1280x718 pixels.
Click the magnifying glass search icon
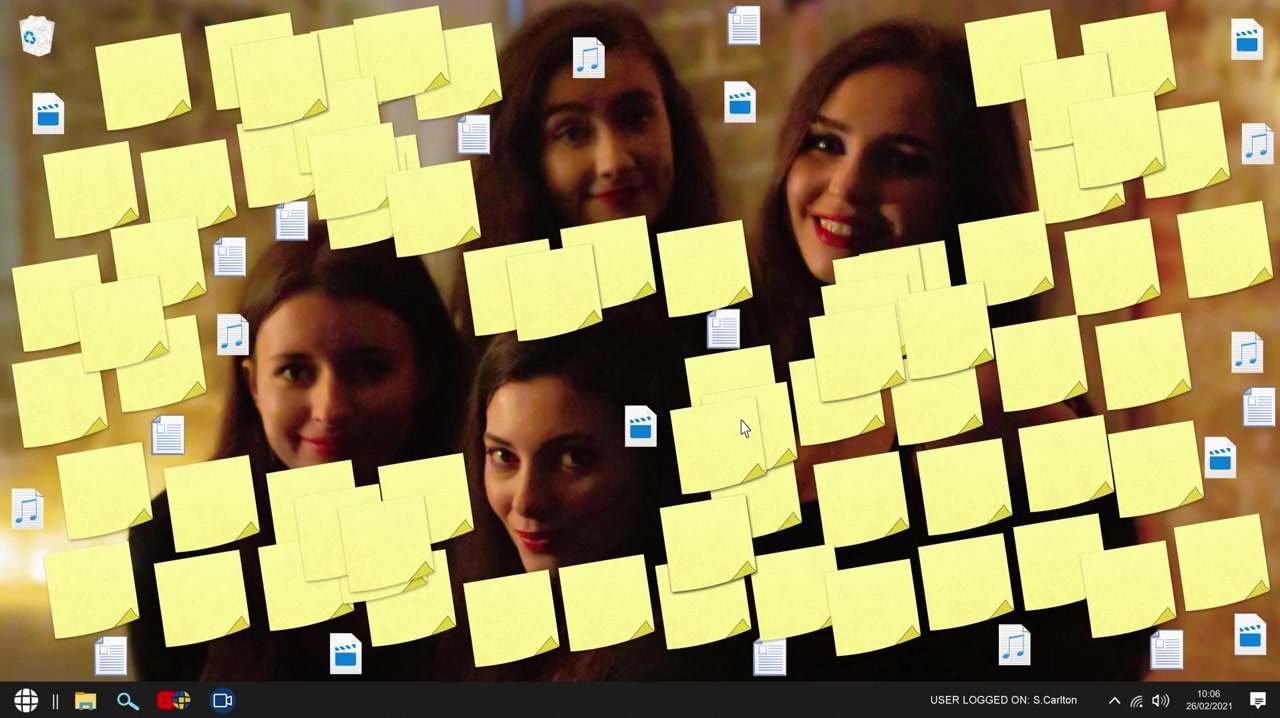(127, 700)
